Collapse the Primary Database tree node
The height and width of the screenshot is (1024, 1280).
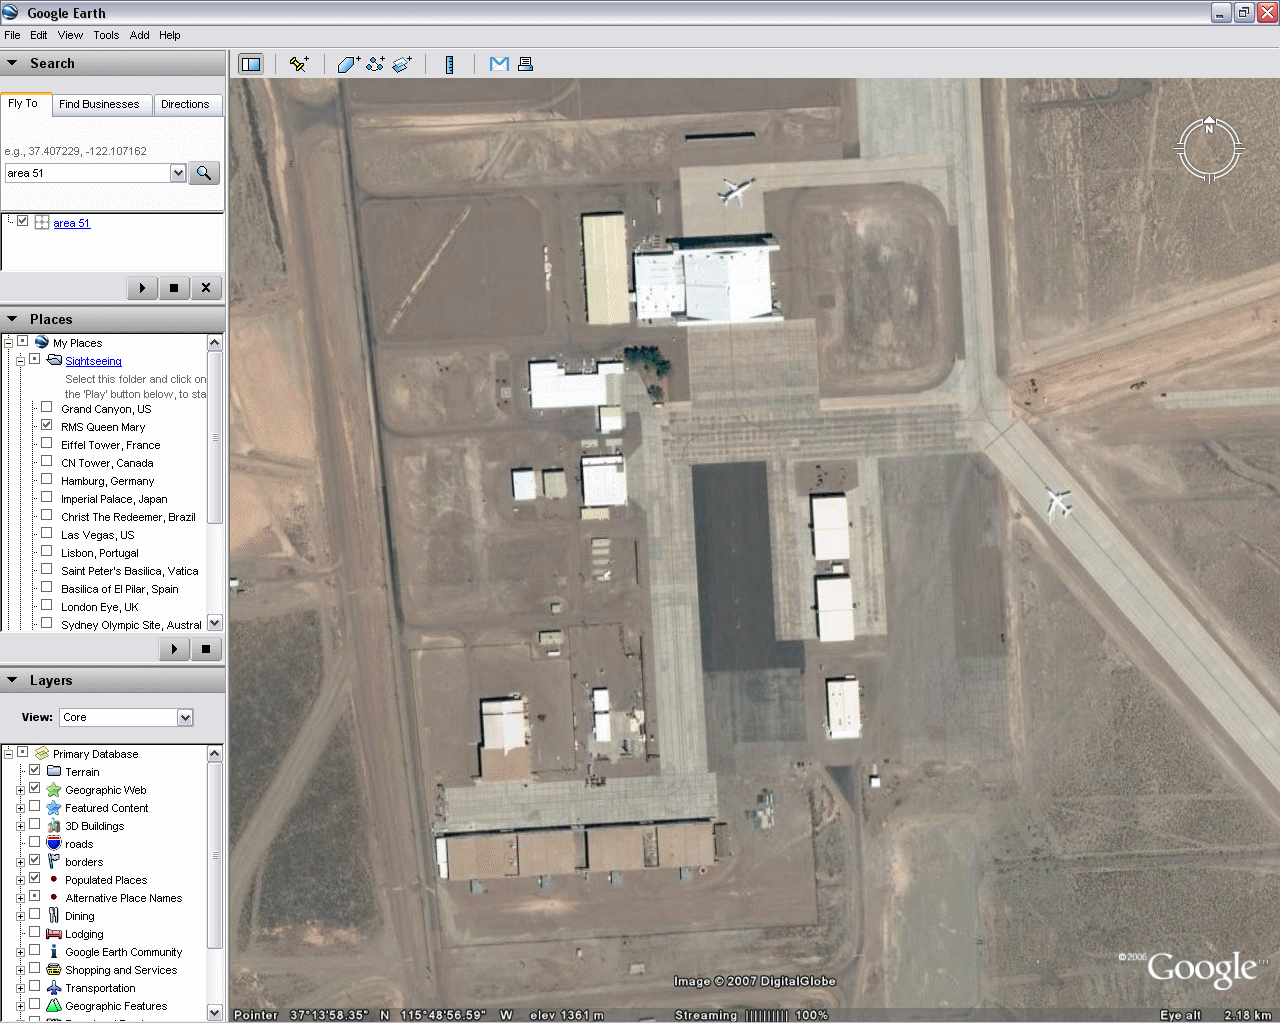8,753
